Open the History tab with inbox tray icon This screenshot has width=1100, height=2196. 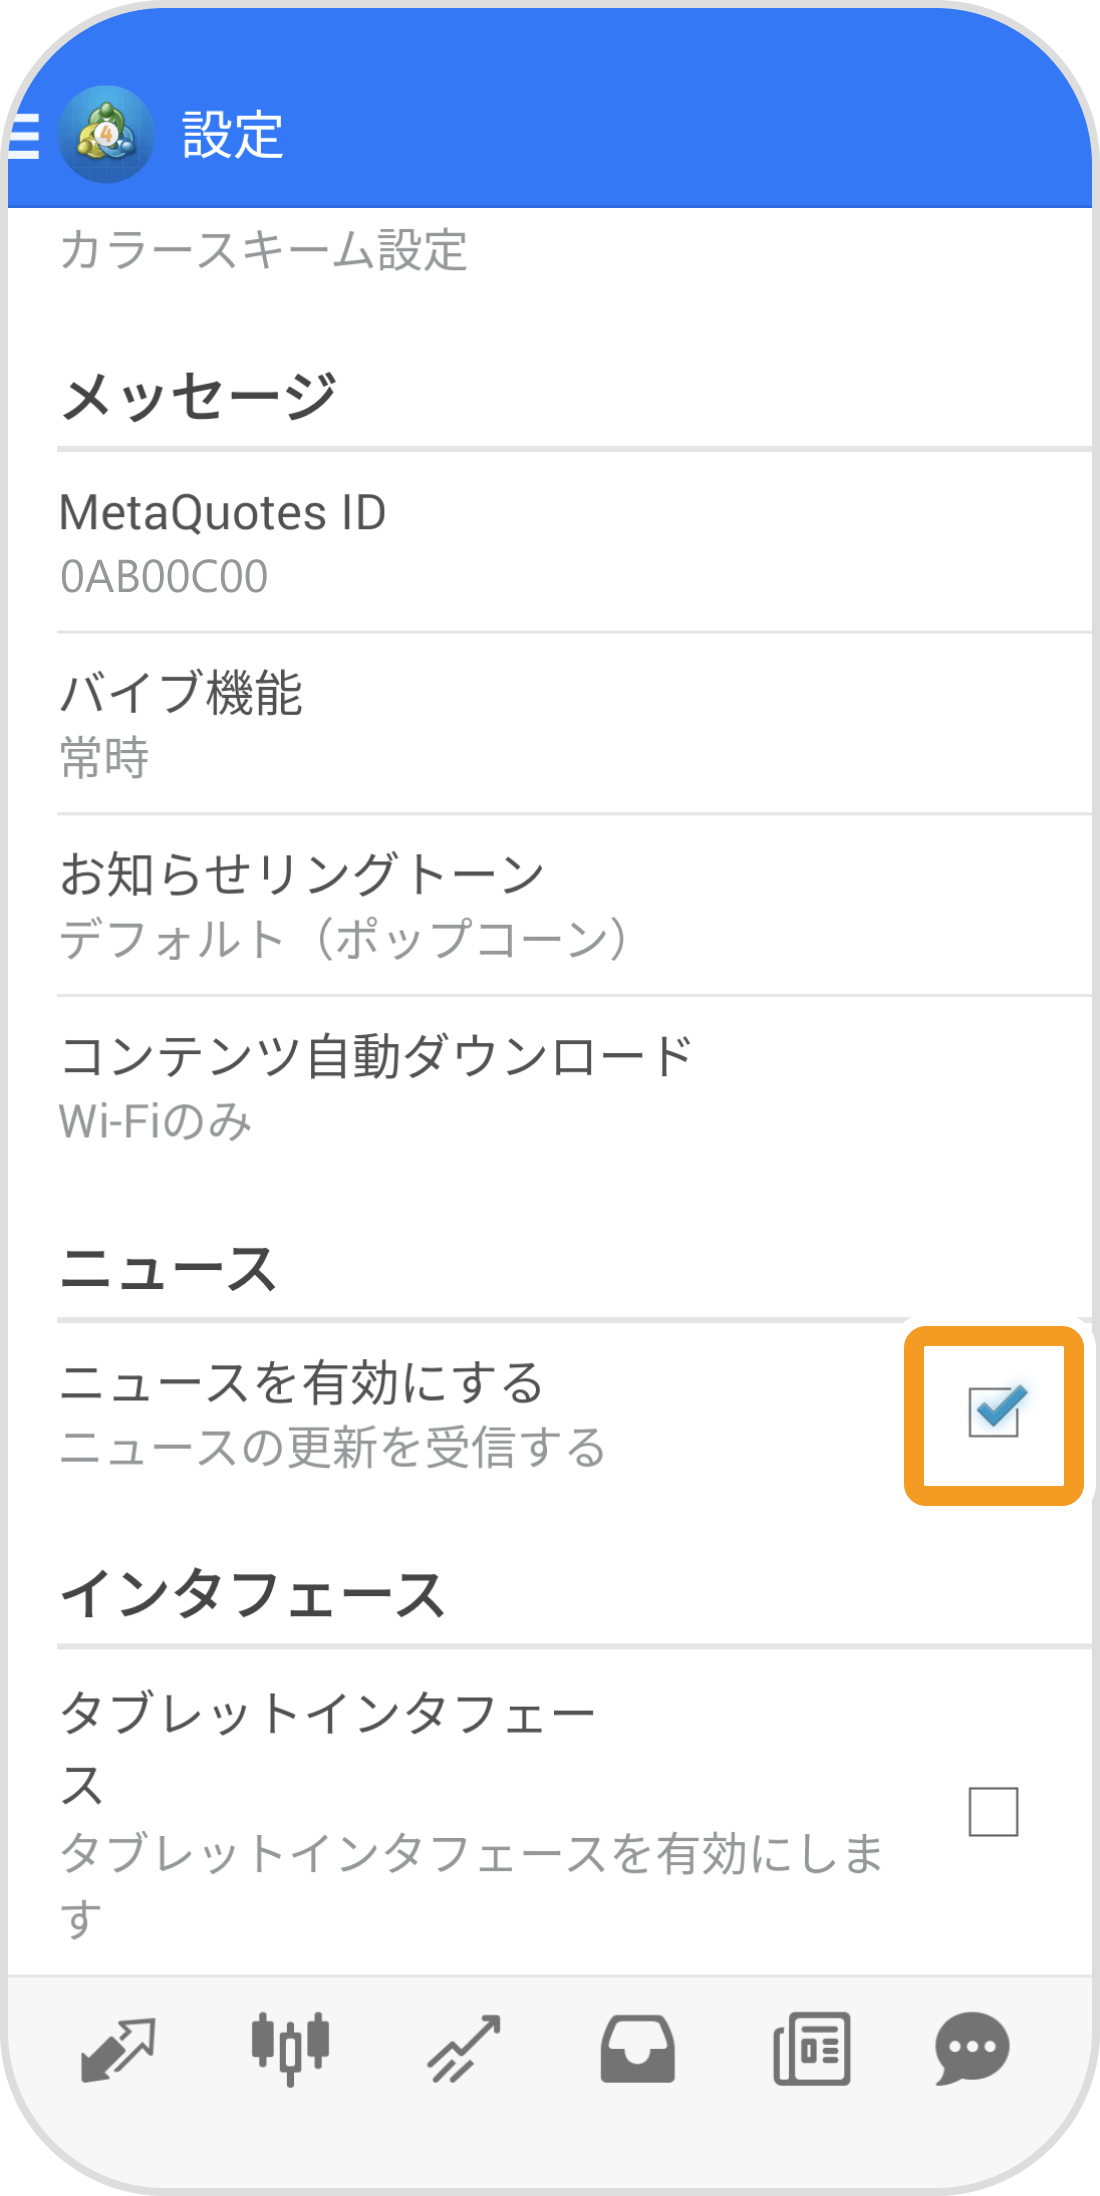(637, 2048)
